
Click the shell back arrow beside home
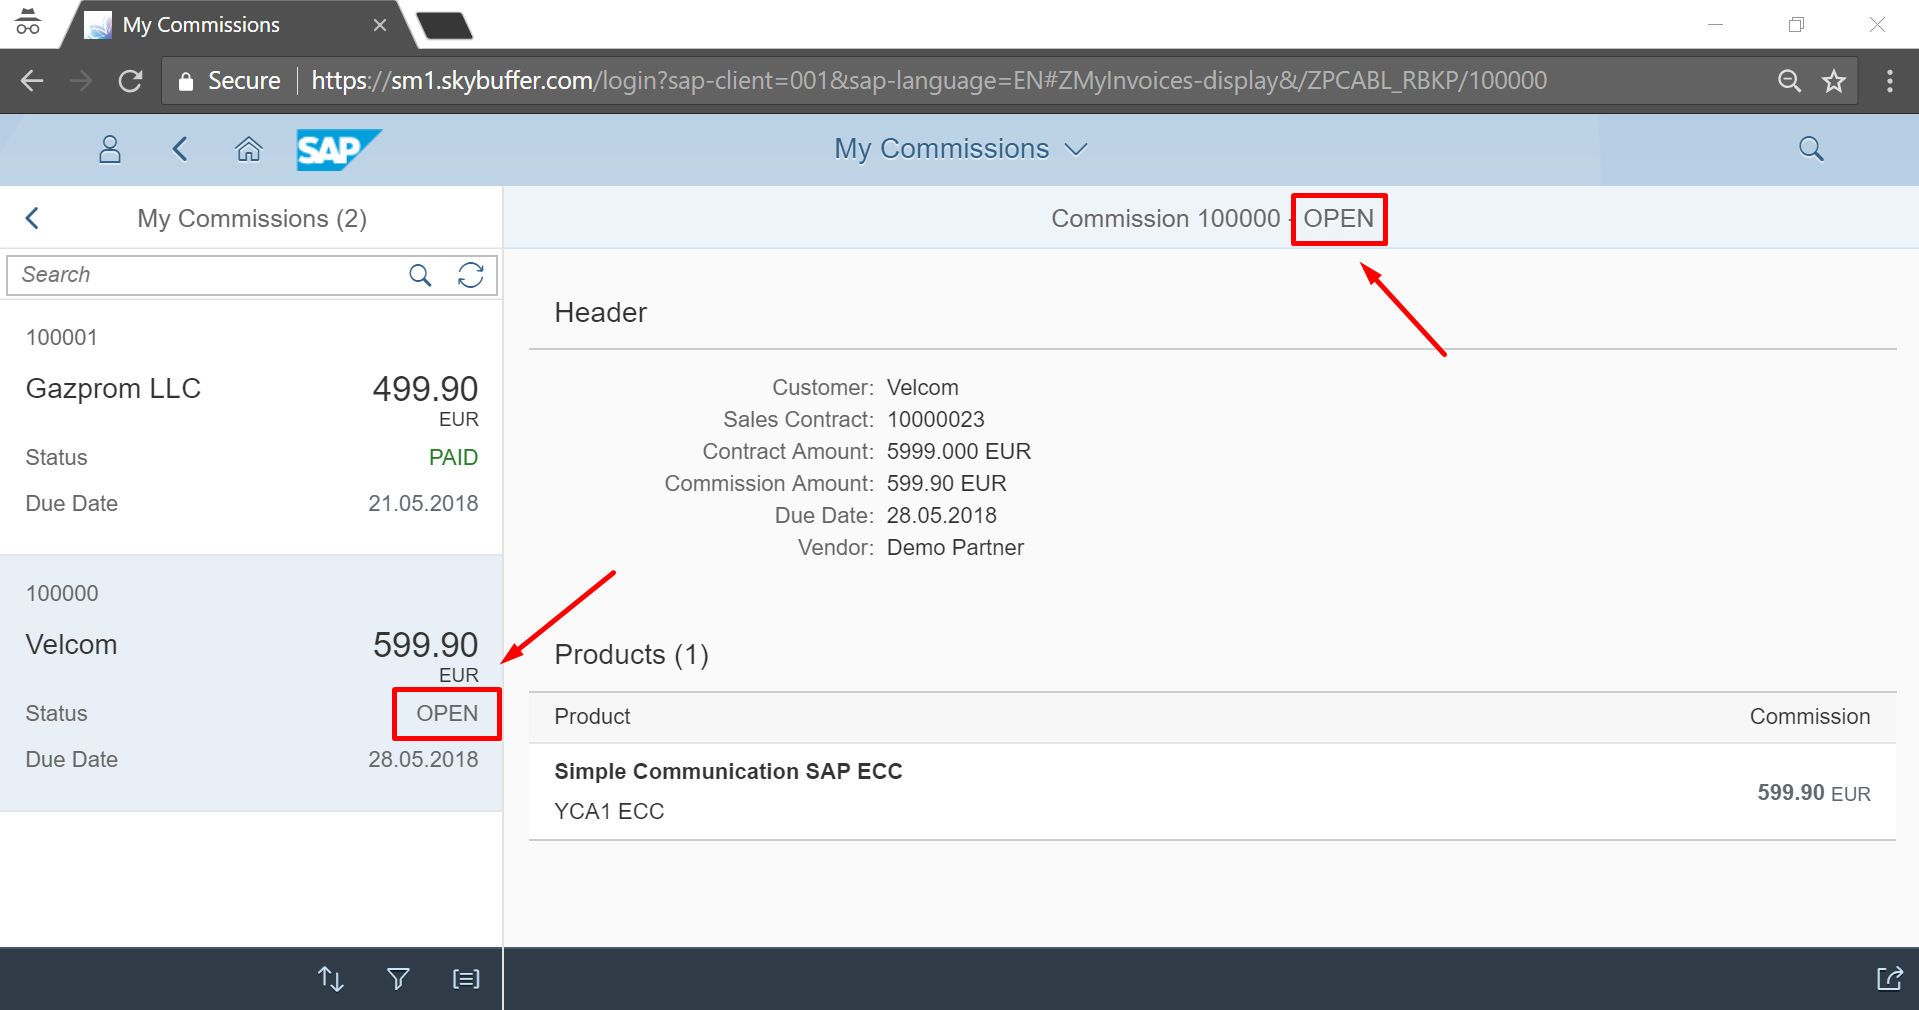point(180,149)
